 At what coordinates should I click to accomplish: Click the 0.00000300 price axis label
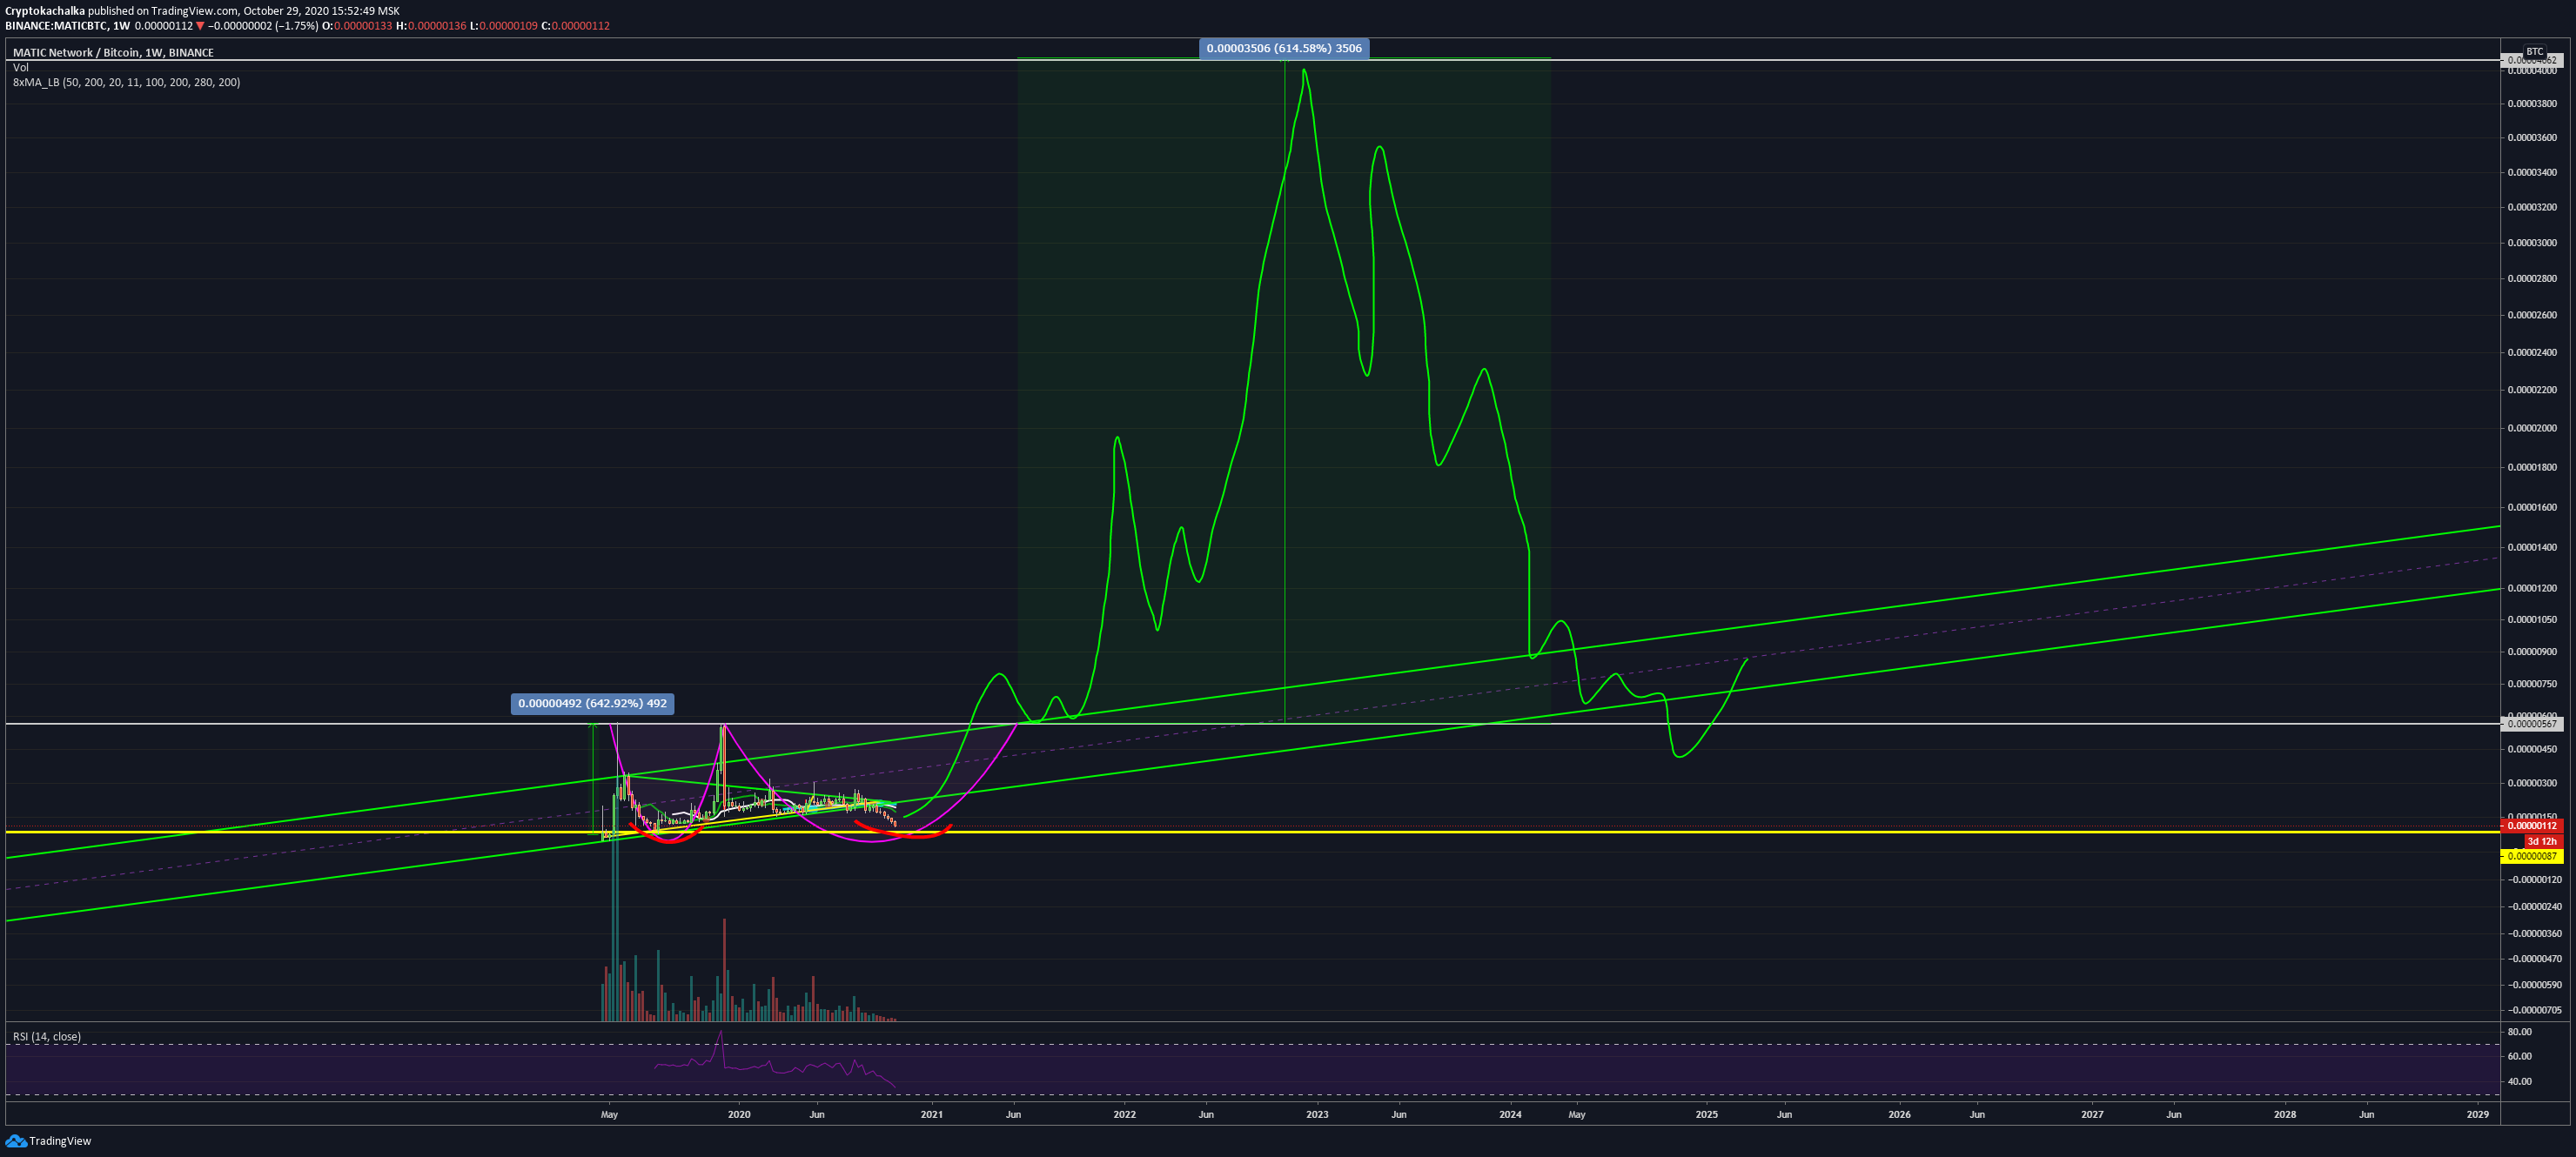point(2533,783)
